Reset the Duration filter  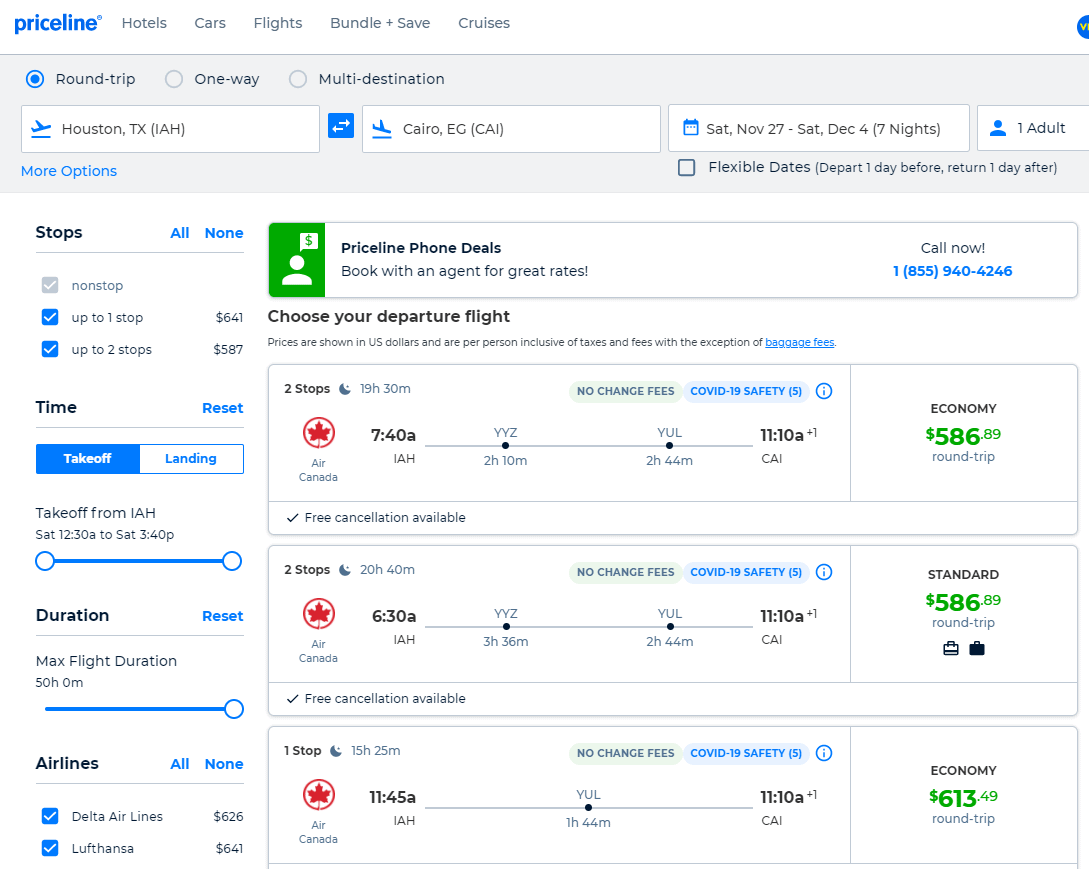[x=222, y=616]
